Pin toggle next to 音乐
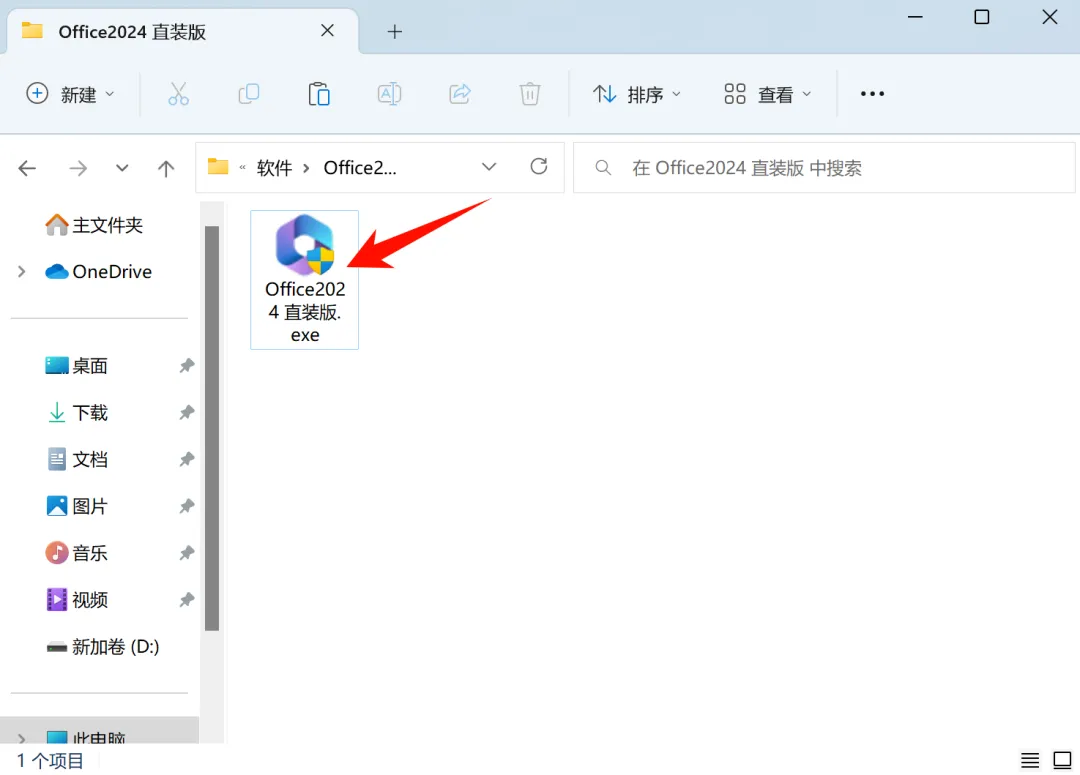 point(187,553)
